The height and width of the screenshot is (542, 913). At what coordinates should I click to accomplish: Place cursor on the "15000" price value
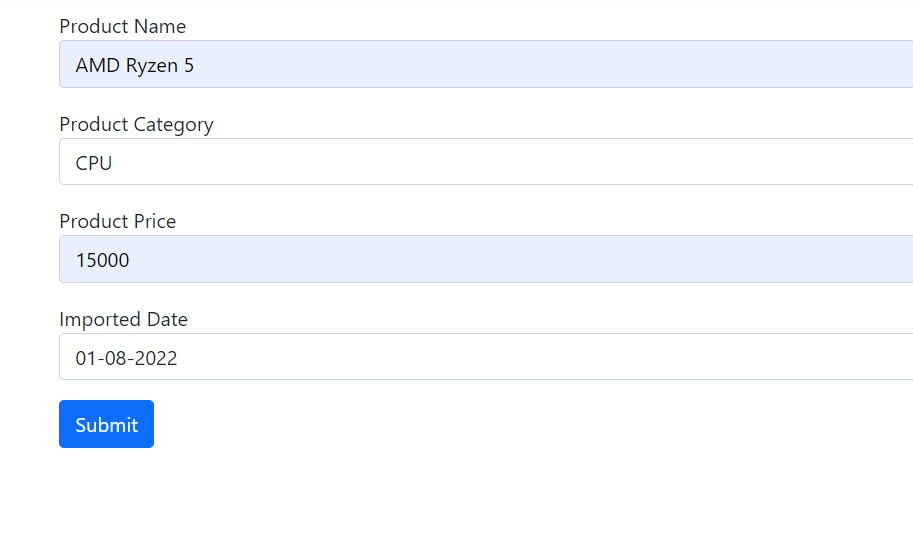pyautogui.click(x=102, y=261)
